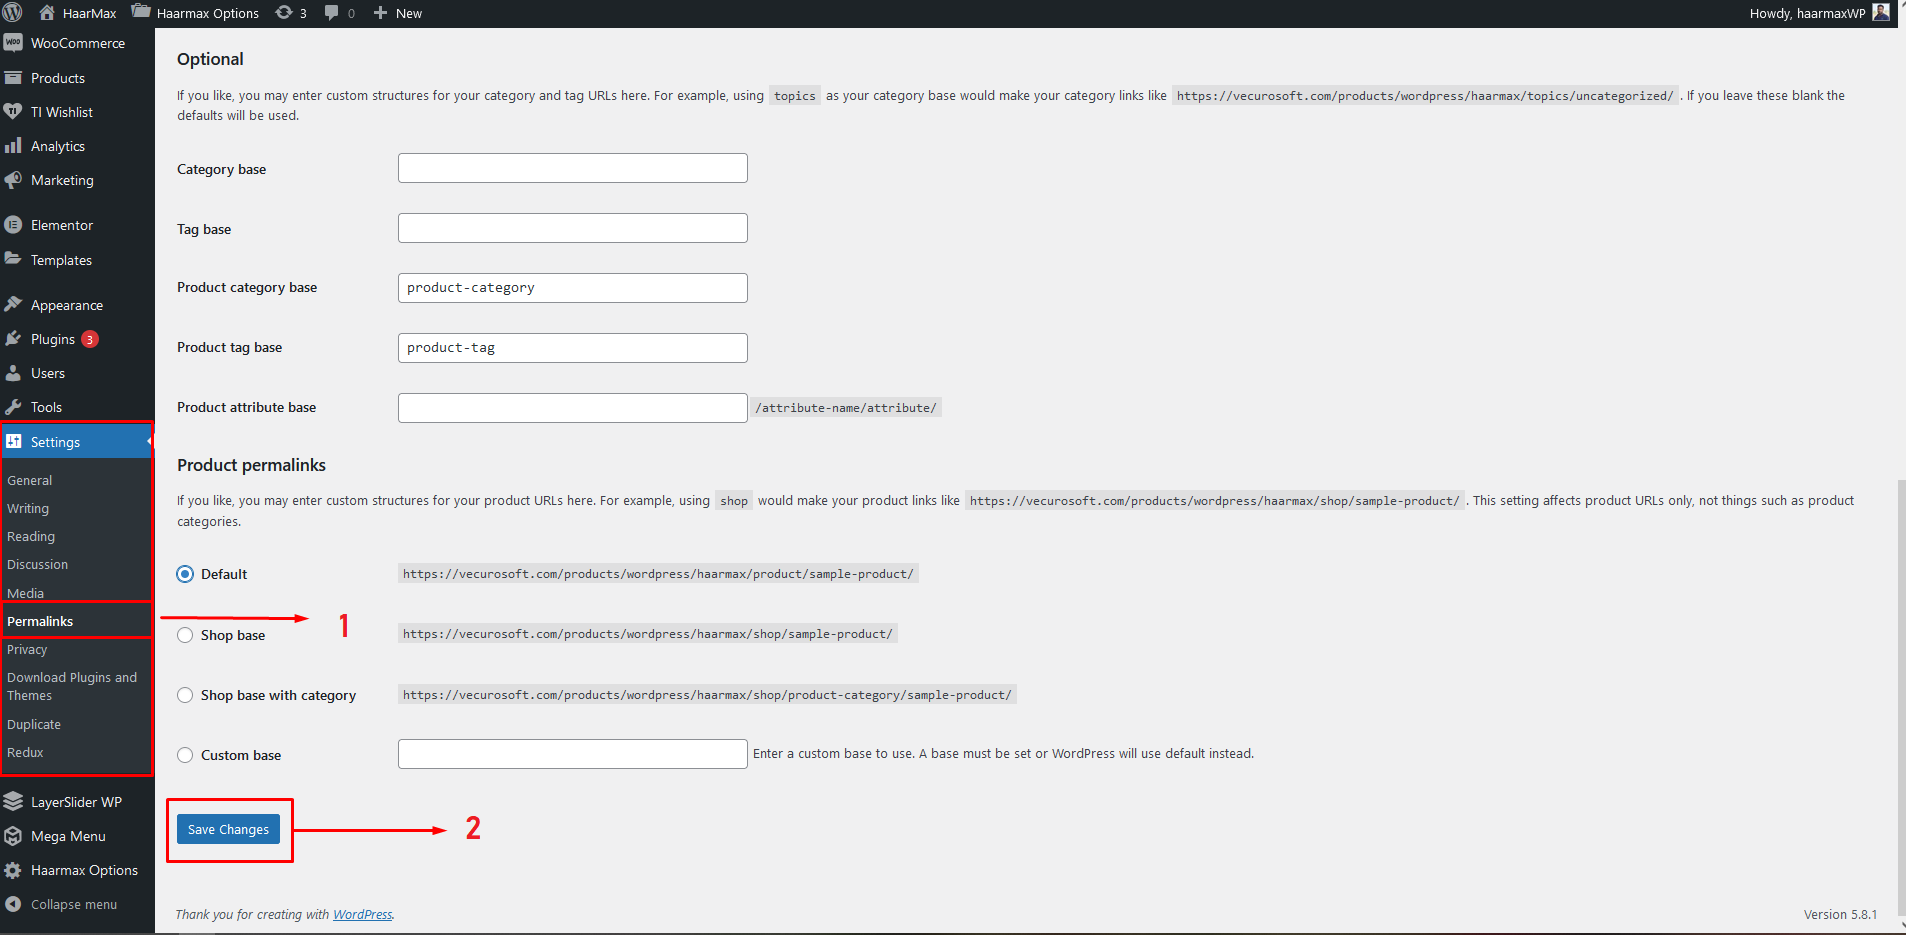
Task: Click the Appearance paintbrush icon
Action: [x=13, y=304]
